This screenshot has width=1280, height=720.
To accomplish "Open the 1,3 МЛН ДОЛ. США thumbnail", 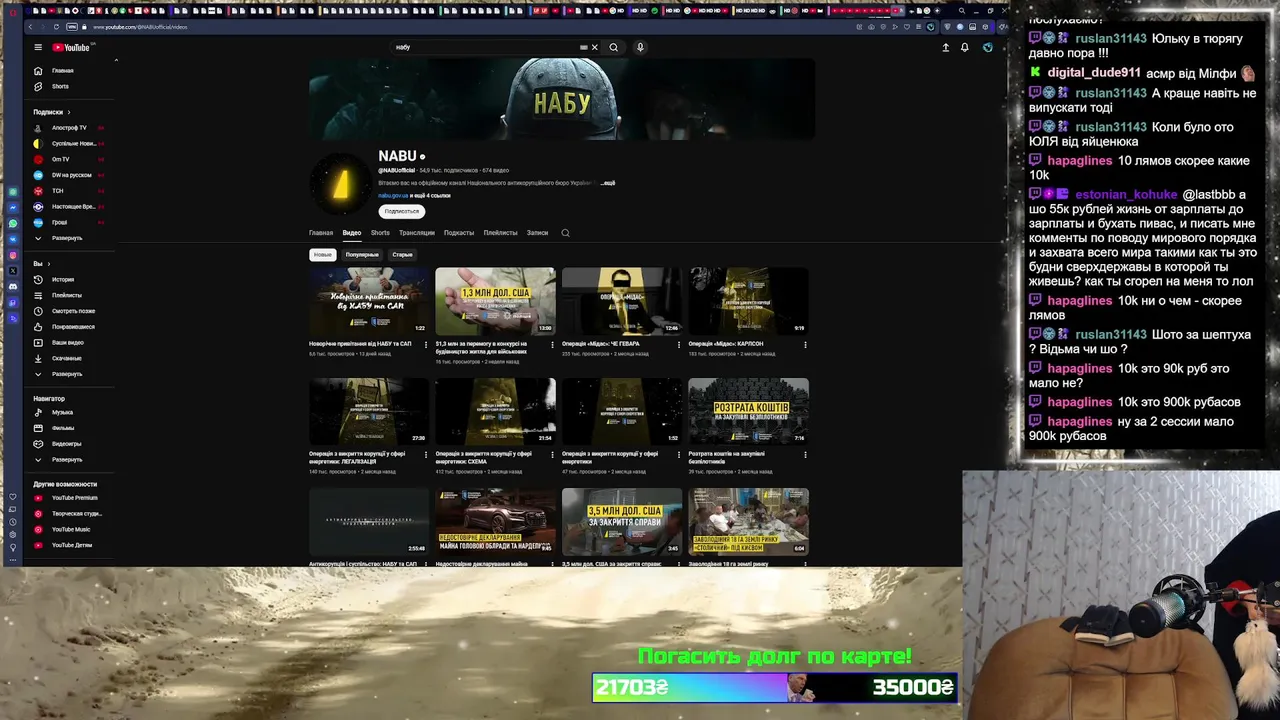I will [495, 301].
